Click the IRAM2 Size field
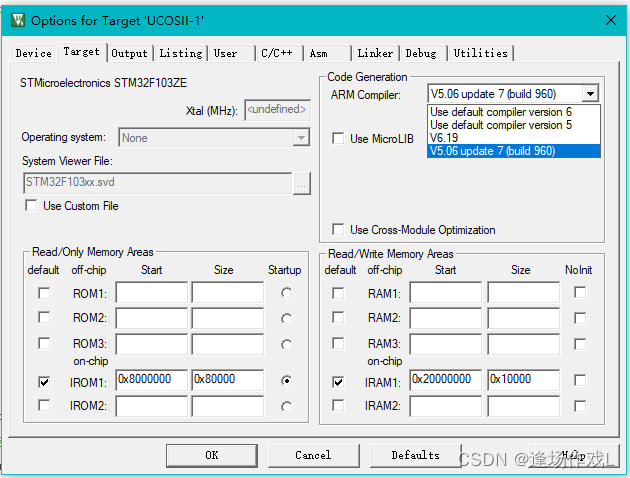 point(524,406)
